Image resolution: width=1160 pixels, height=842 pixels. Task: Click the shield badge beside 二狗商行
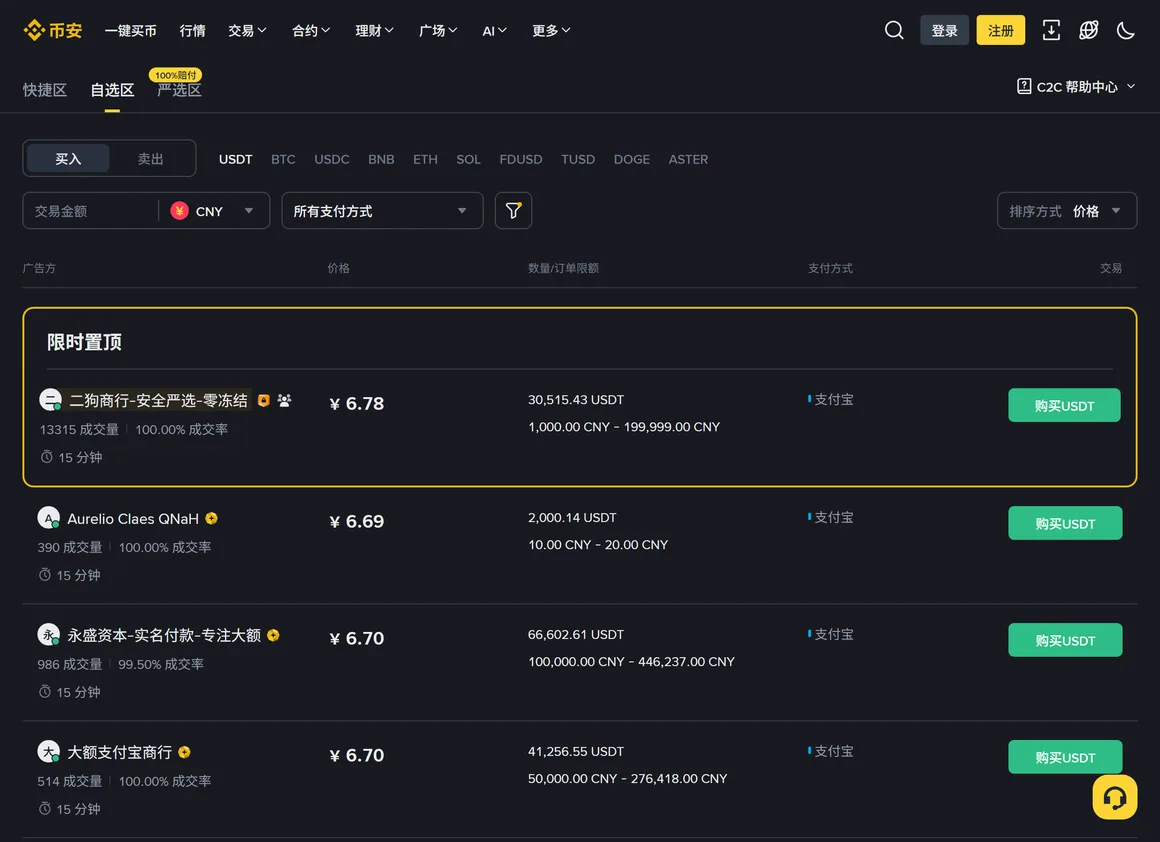(x=263, y=400)
